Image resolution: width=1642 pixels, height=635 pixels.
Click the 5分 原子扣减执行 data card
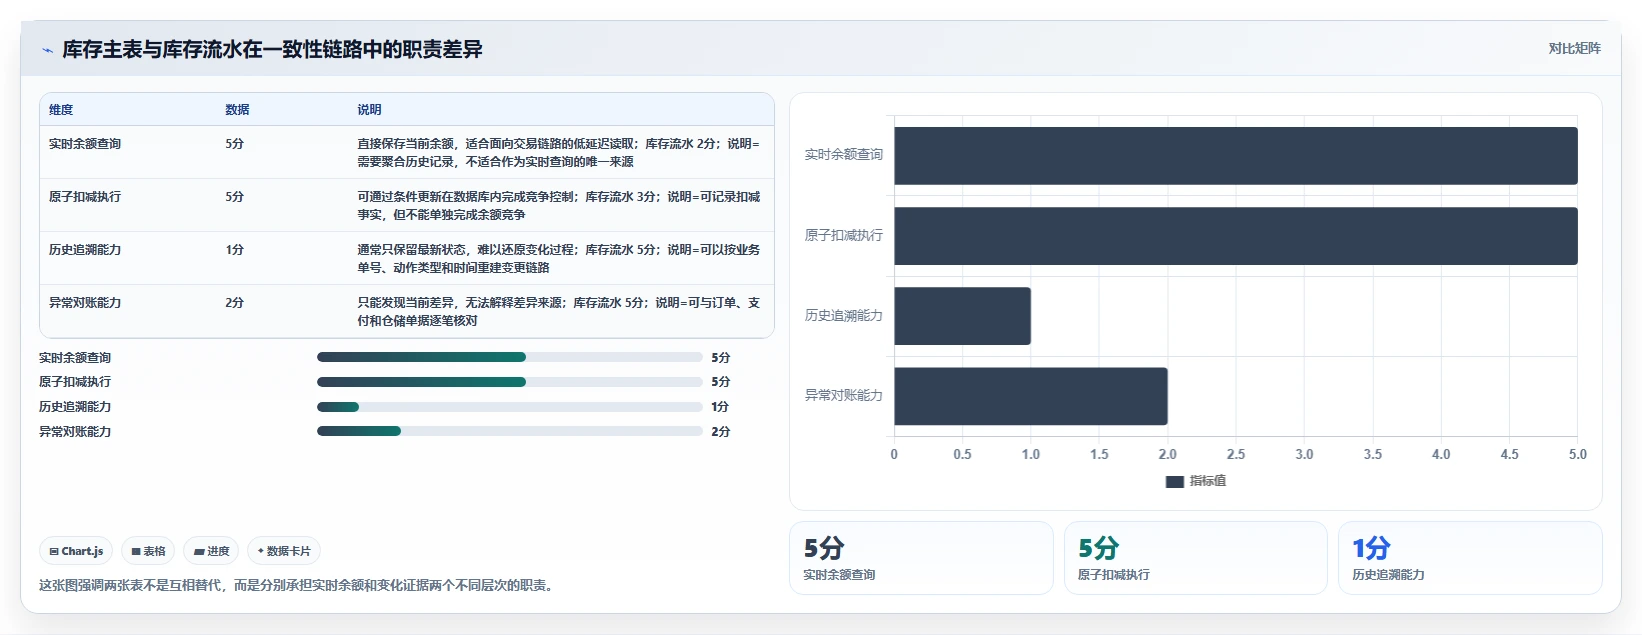(1196, 558)
